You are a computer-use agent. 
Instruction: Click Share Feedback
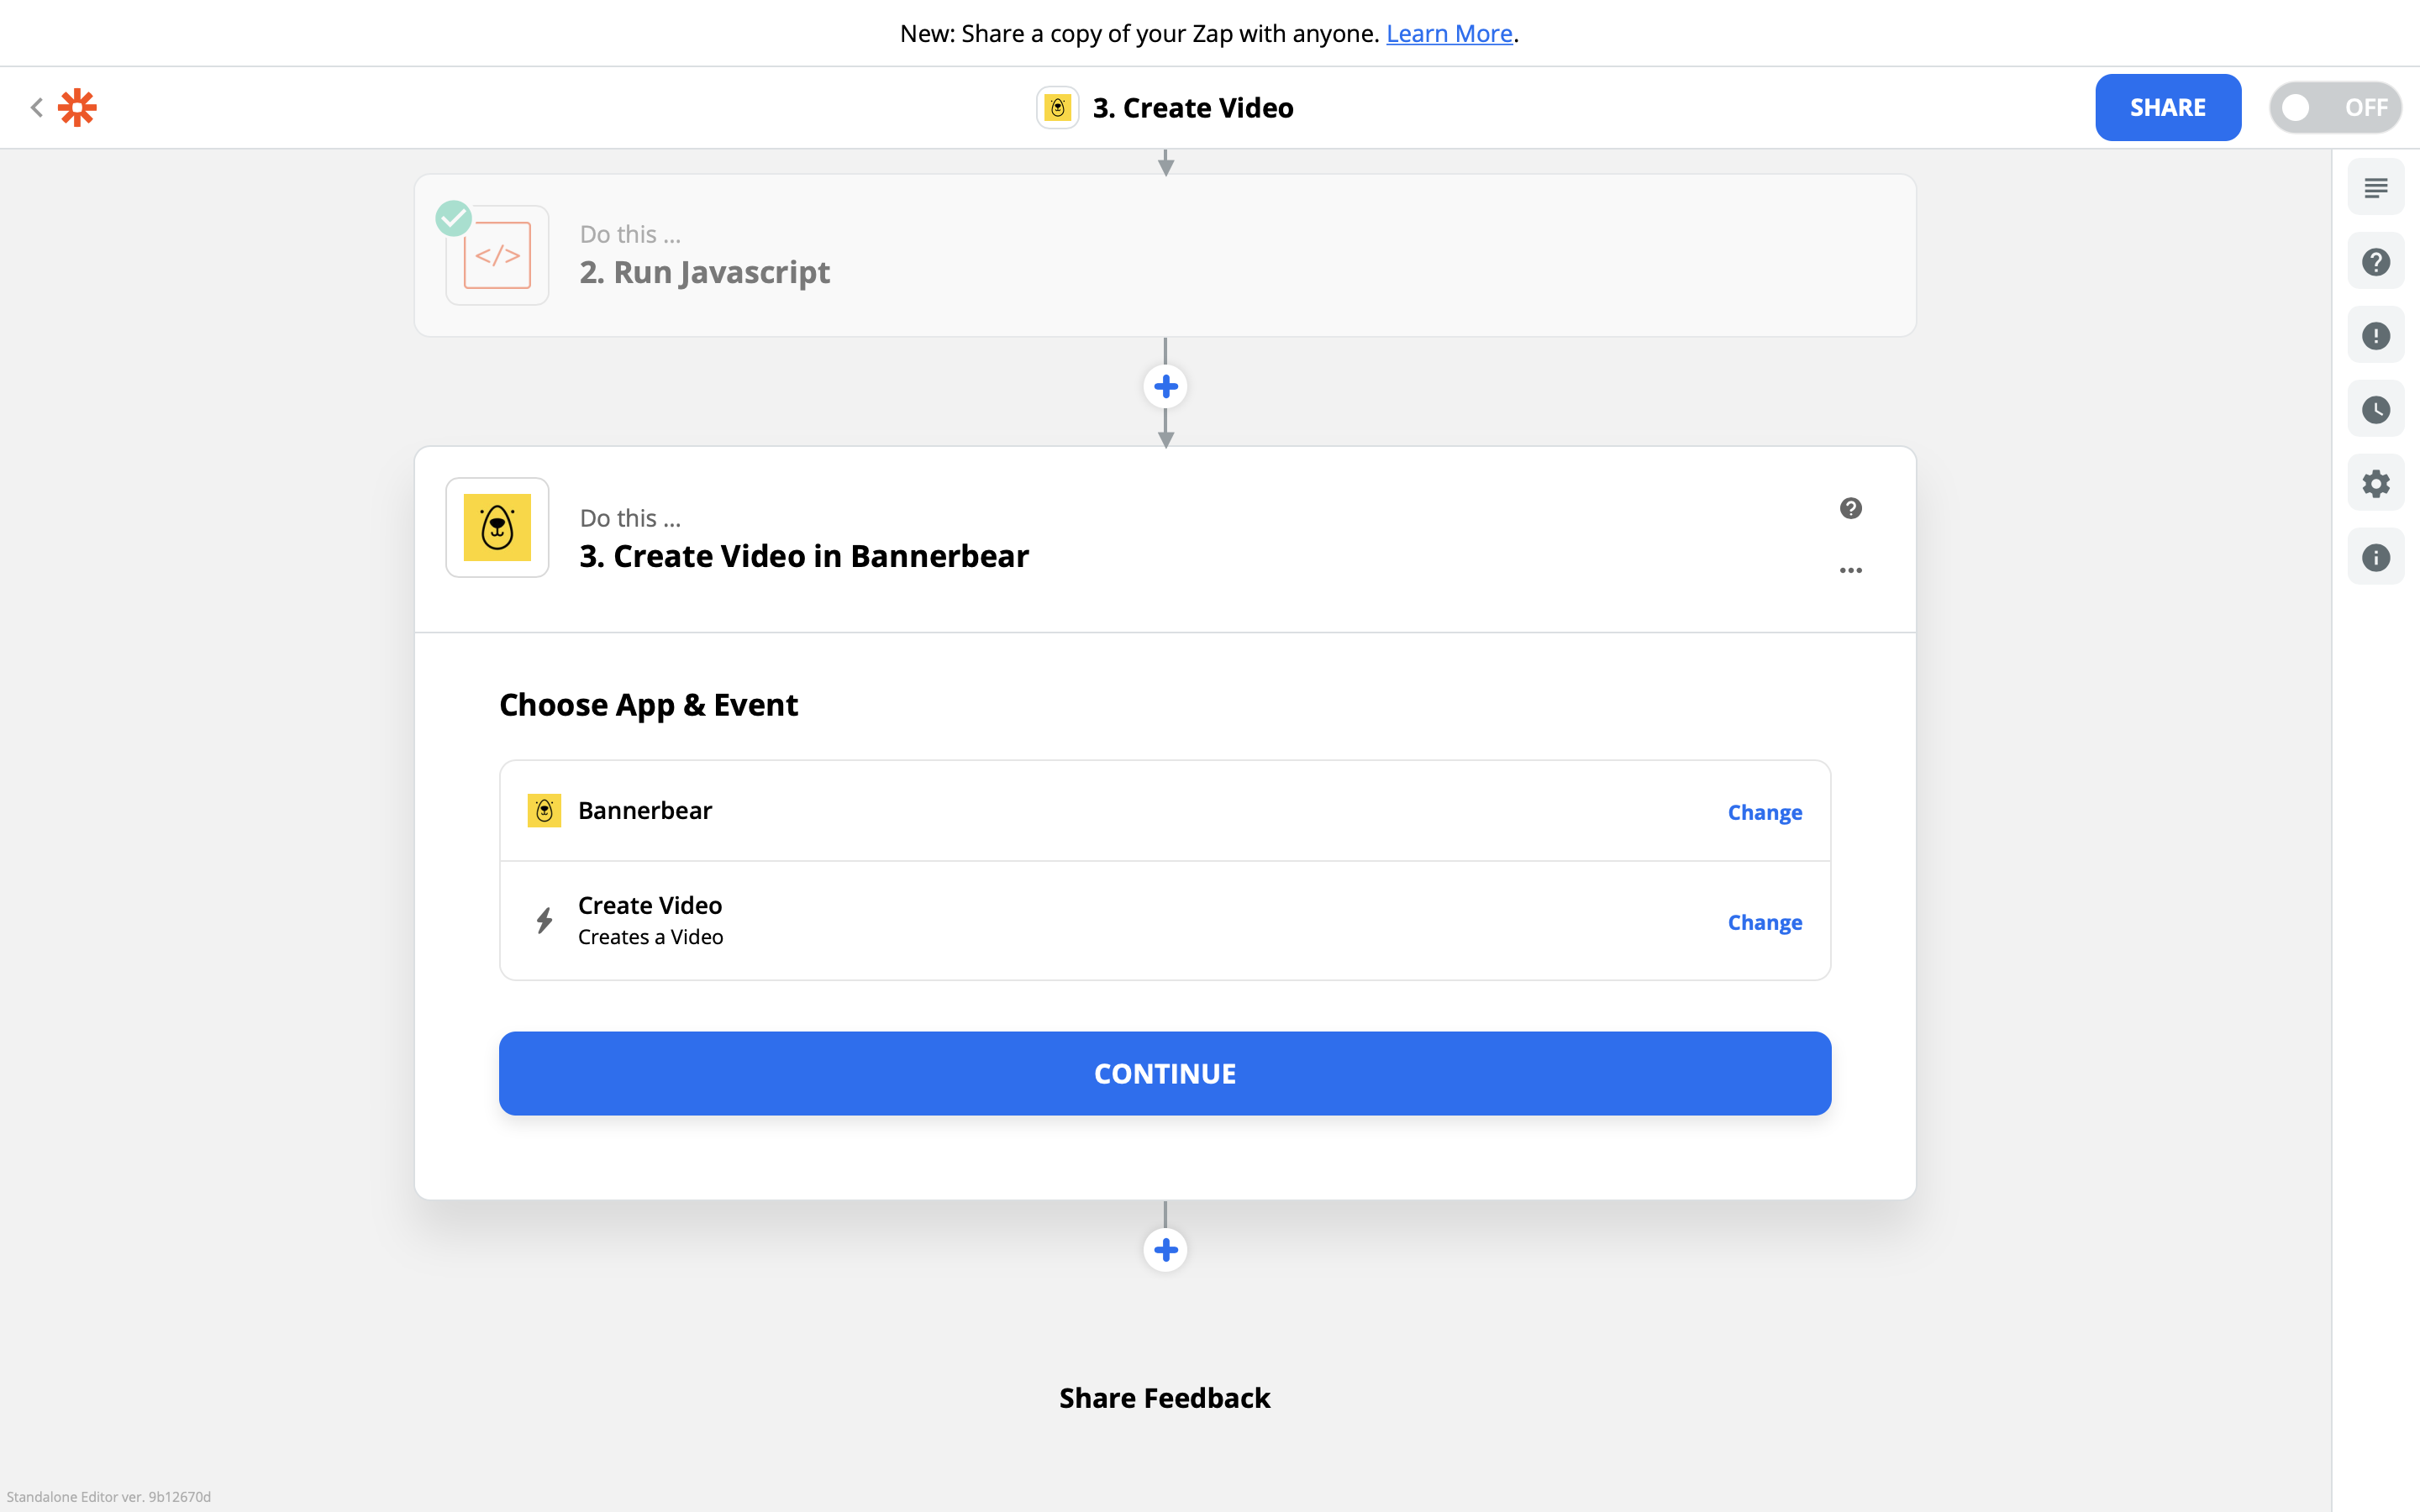click(1165, 1398)
